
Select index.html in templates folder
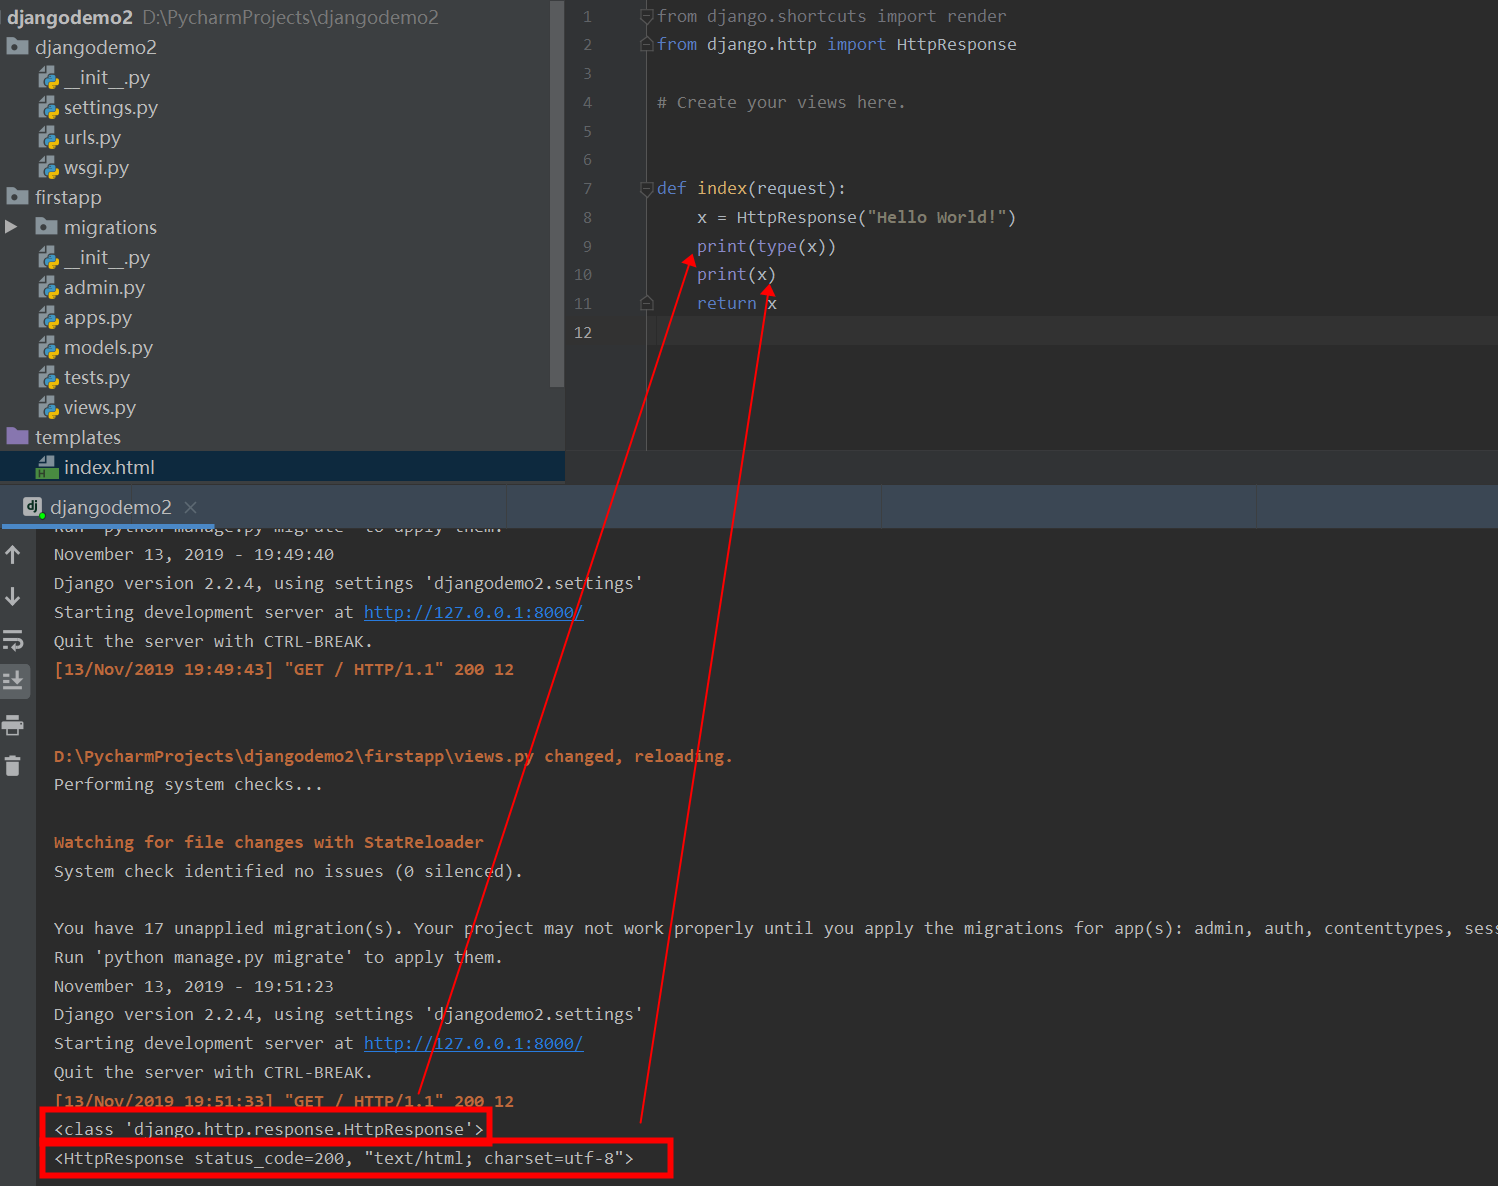point(109,467)
